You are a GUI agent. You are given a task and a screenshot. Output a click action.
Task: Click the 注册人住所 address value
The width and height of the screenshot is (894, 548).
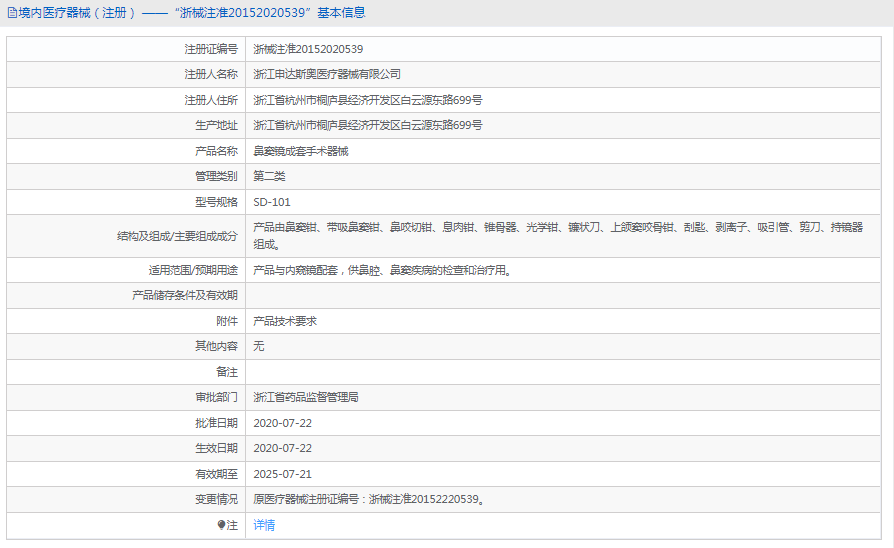pyautogui.click(x=368, y=100)
